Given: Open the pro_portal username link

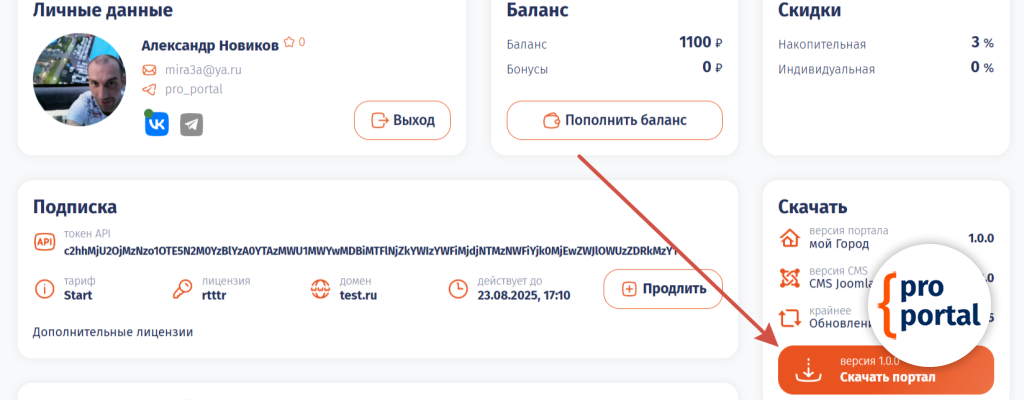Looking at the screenshot, I should click(193, 89).
